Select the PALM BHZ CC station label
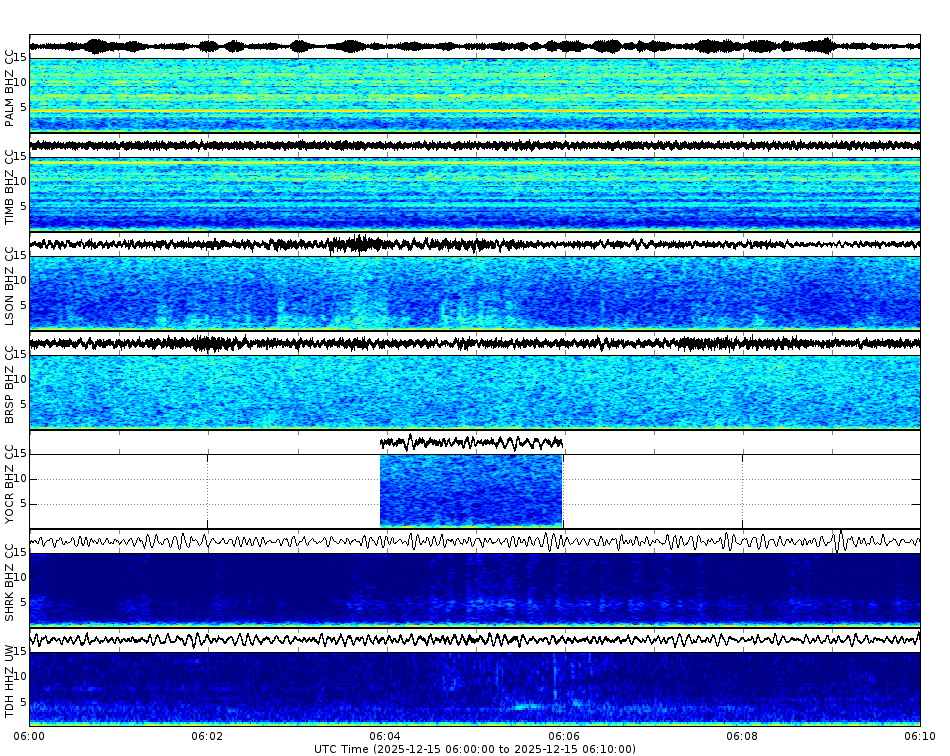 (x=10, y=85)
